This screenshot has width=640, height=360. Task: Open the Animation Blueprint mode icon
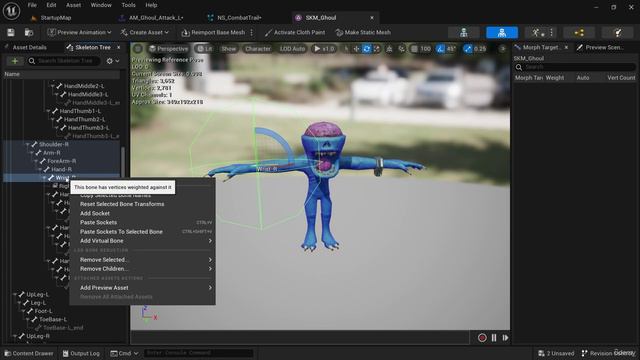[579, 33]
